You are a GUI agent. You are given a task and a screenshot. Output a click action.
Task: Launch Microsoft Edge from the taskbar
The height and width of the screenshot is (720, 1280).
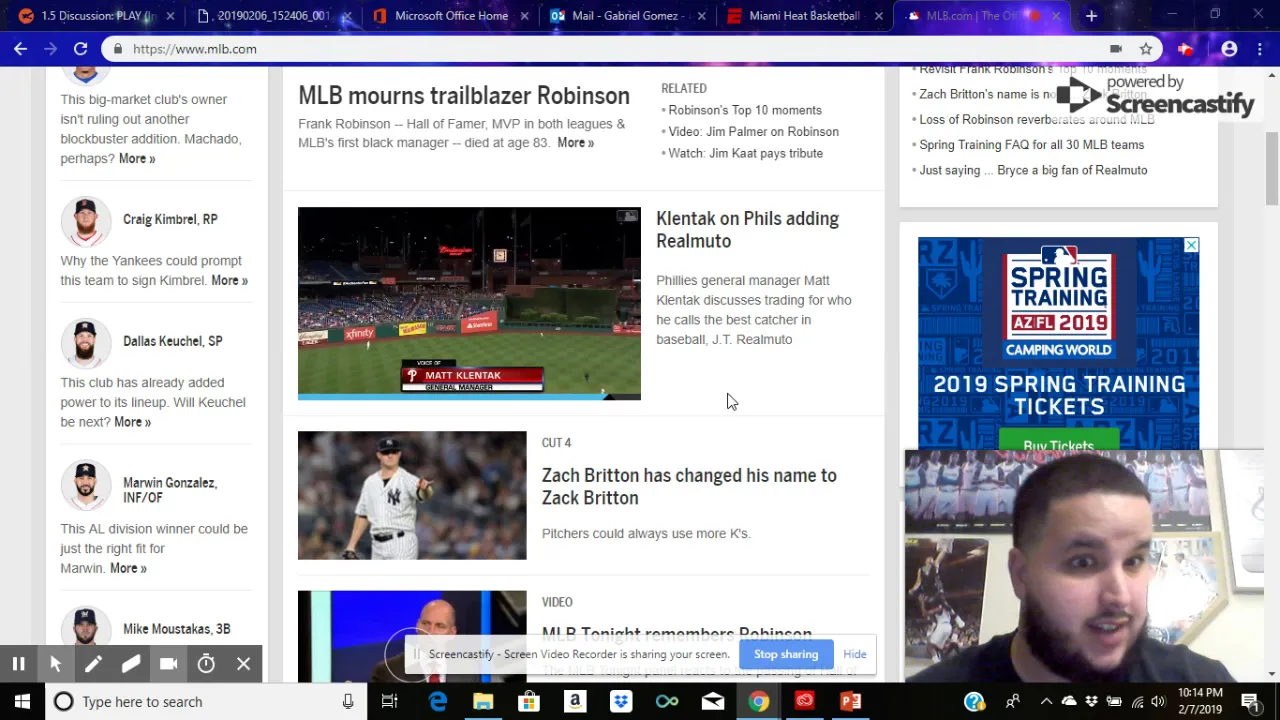pyautogui.click(x=438, y=702)
